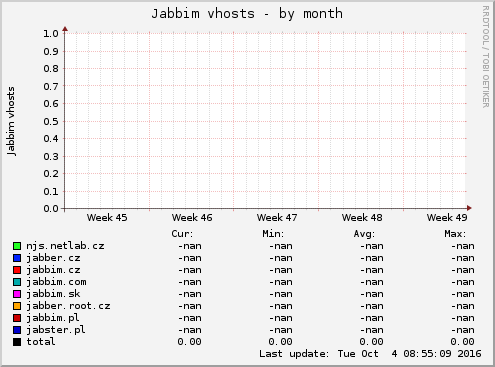Click the 0.8 y-axis value
The width and height of the screenshot is (495, 367).
(x=51, y=69)
